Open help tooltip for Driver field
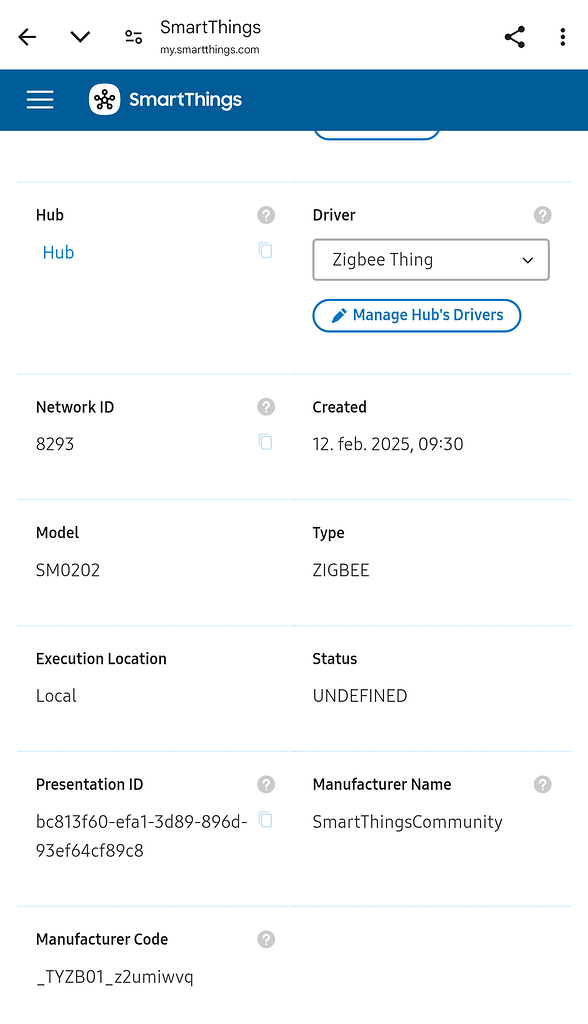588x1024 pixels. (x=542, y=215)
